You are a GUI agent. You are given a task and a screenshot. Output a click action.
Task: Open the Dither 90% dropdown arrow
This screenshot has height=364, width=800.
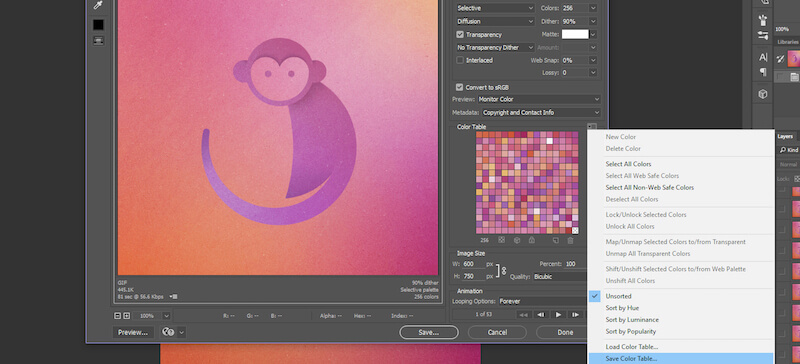[x=593, y=21]
